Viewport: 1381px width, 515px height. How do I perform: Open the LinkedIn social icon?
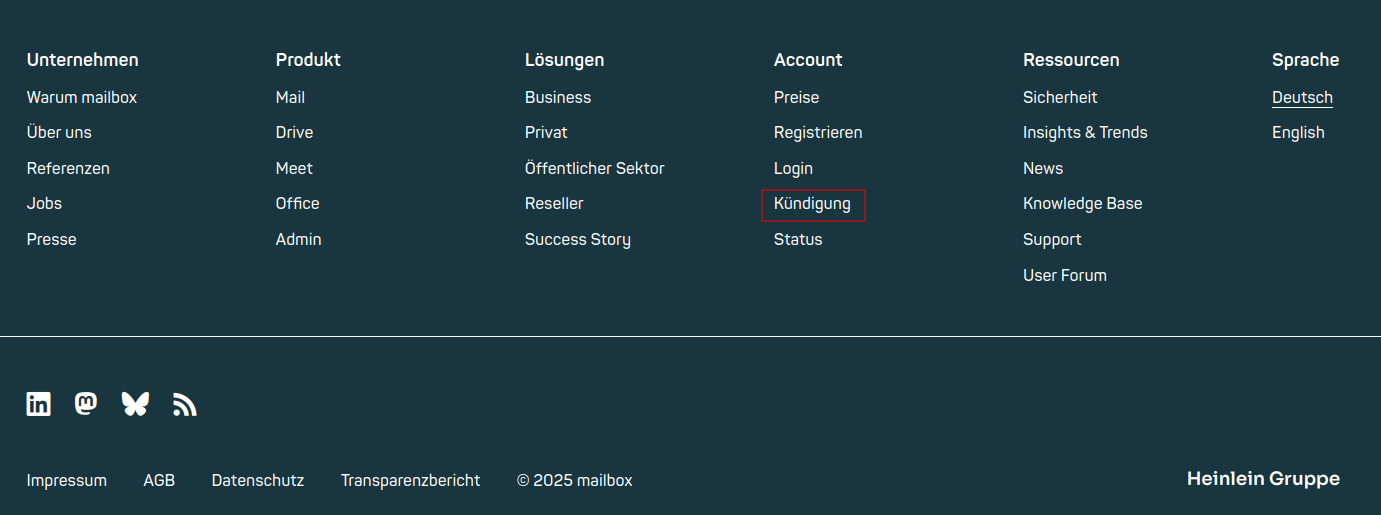point(39,404)
